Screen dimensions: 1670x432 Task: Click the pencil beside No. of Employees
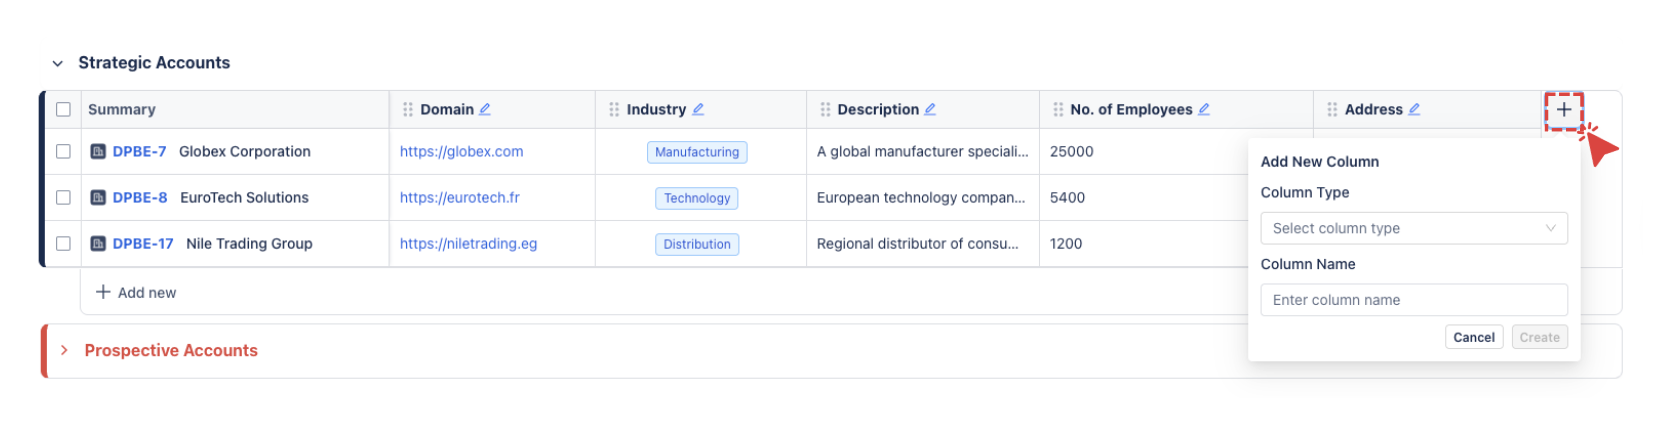click(x=1204, y=109)
